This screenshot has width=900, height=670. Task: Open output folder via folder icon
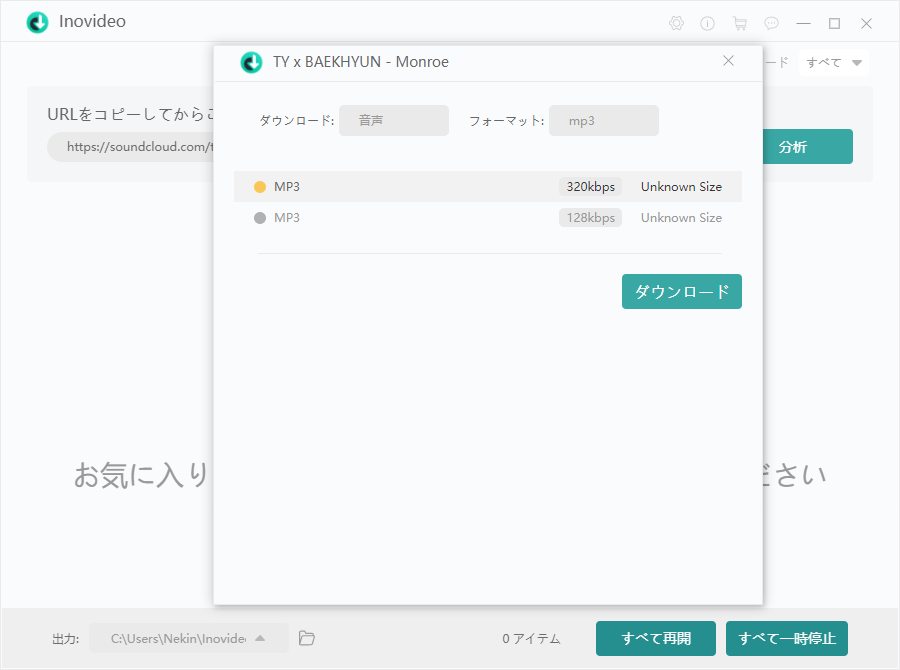[x=307, y=638]
